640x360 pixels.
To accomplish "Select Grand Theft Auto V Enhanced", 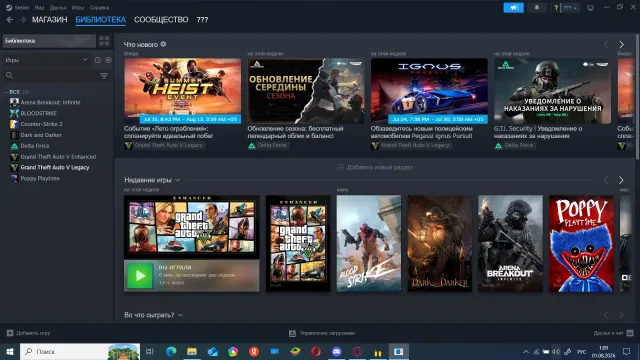I will pos(58,157).
